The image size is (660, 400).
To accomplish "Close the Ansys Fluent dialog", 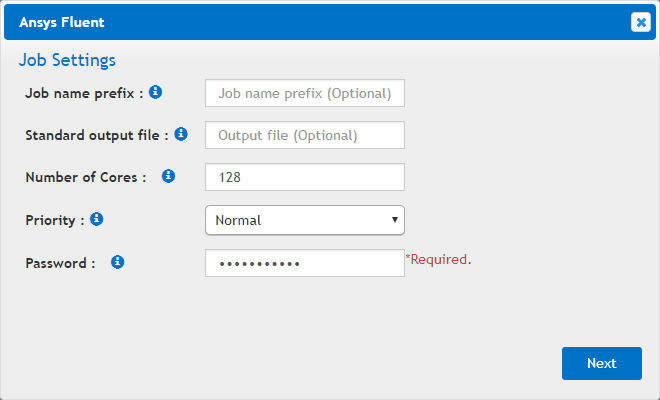I will click(x=640, y=22).
